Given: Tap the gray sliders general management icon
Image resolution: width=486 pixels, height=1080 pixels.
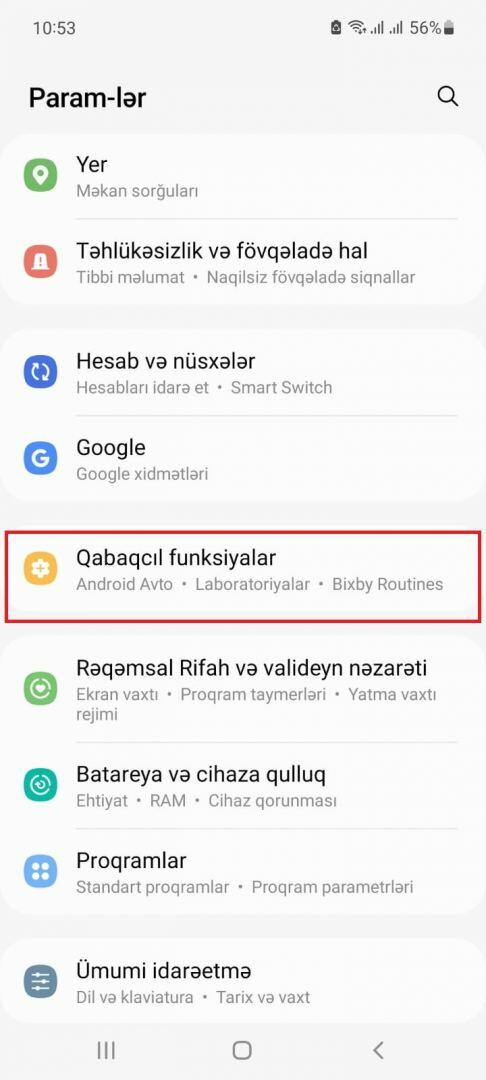Looking at the screenshot, I should 41,982.
